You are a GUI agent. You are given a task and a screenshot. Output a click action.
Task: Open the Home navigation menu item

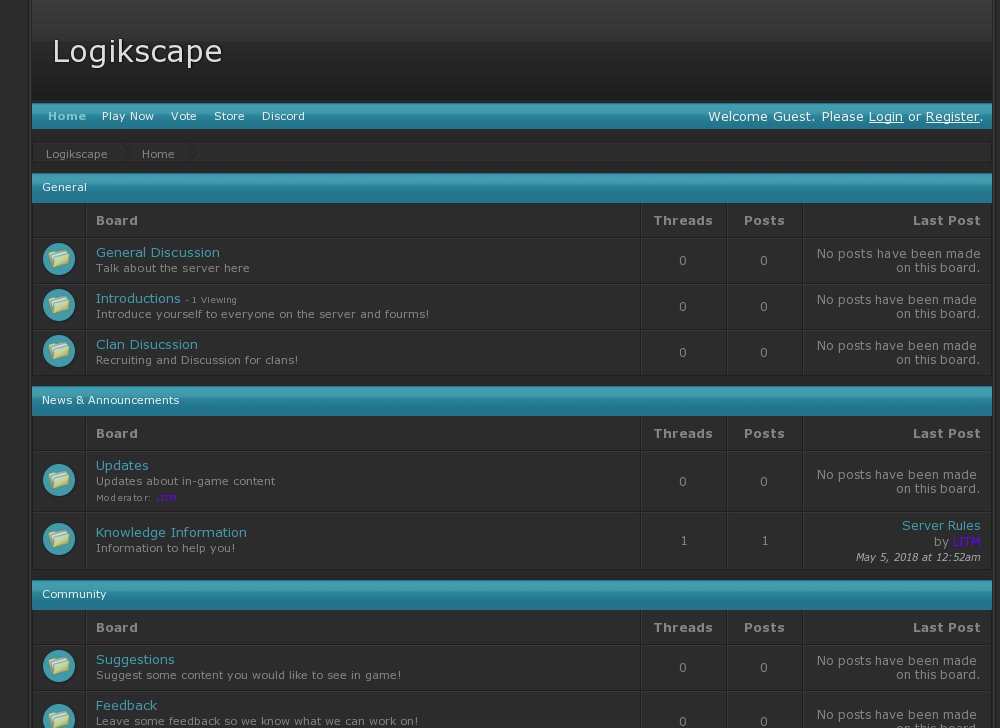tap(67, 116)
